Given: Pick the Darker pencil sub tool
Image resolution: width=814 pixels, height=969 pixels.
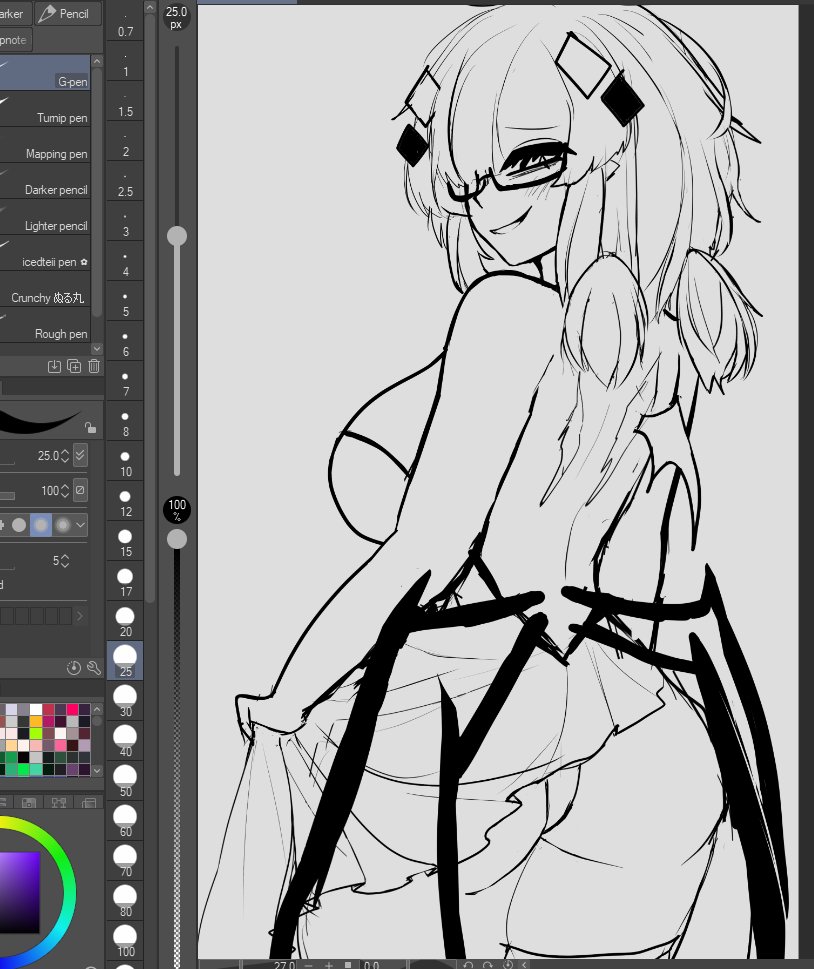Looking at the screenshot, I should 45,182.
